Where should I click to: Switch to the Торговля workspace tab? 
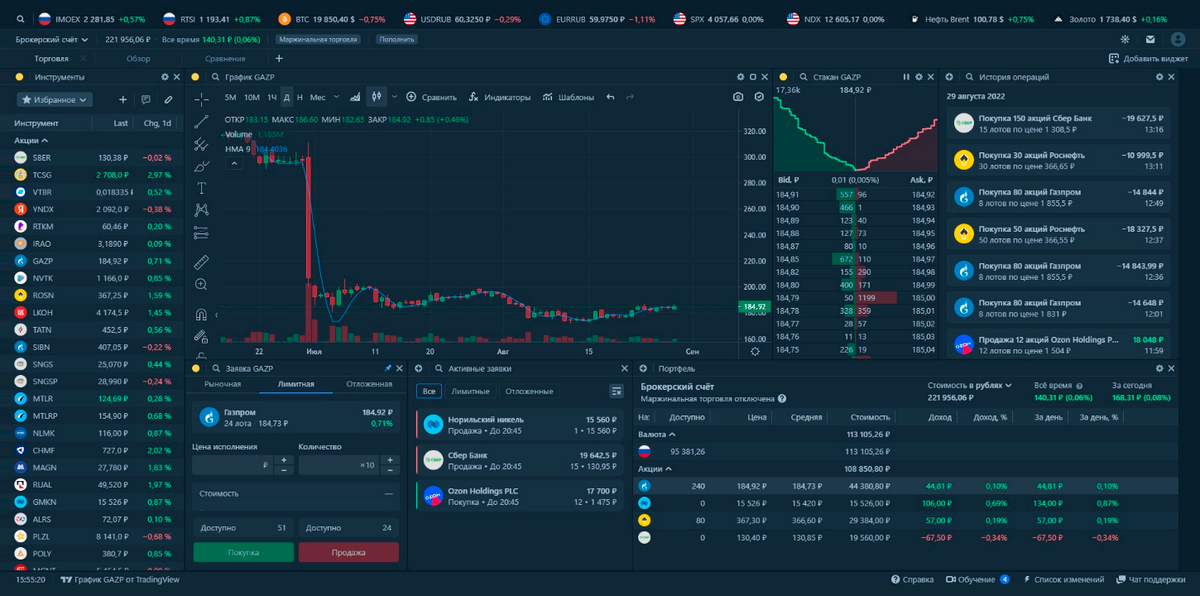(x=51, y=58)
